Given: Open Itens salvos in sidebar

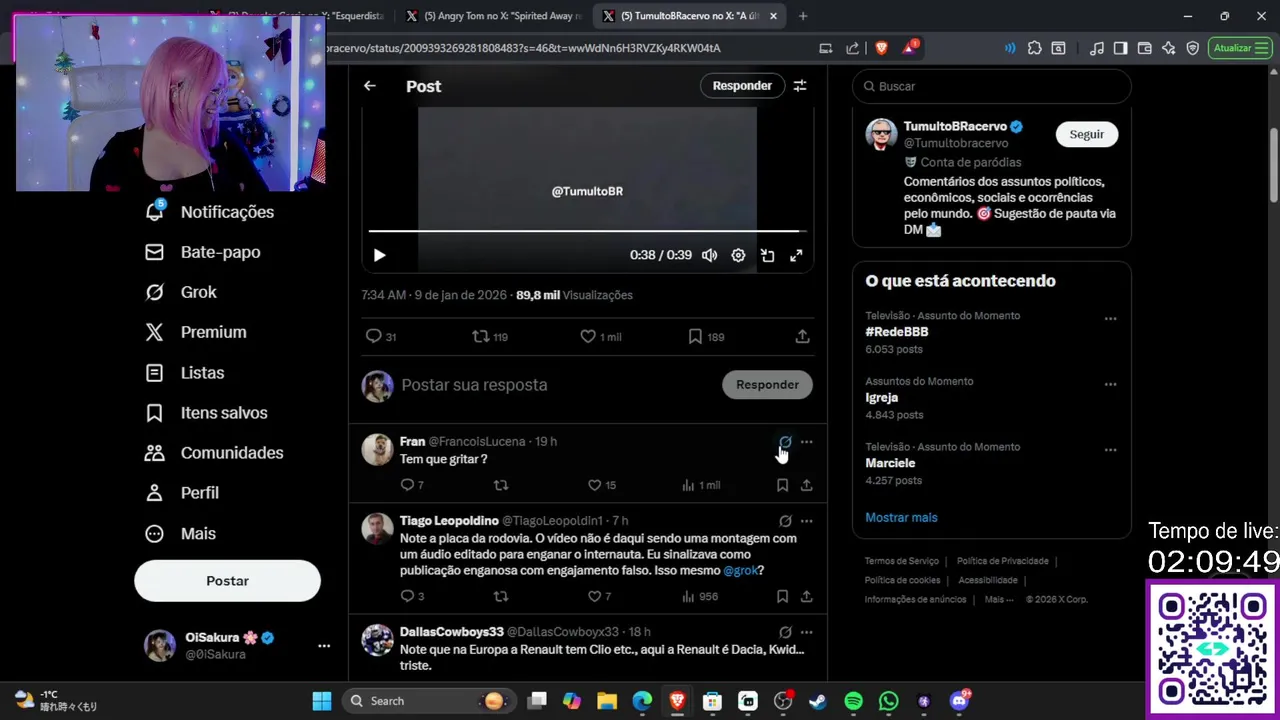Looking at the screenshot, I should point(206,412).
